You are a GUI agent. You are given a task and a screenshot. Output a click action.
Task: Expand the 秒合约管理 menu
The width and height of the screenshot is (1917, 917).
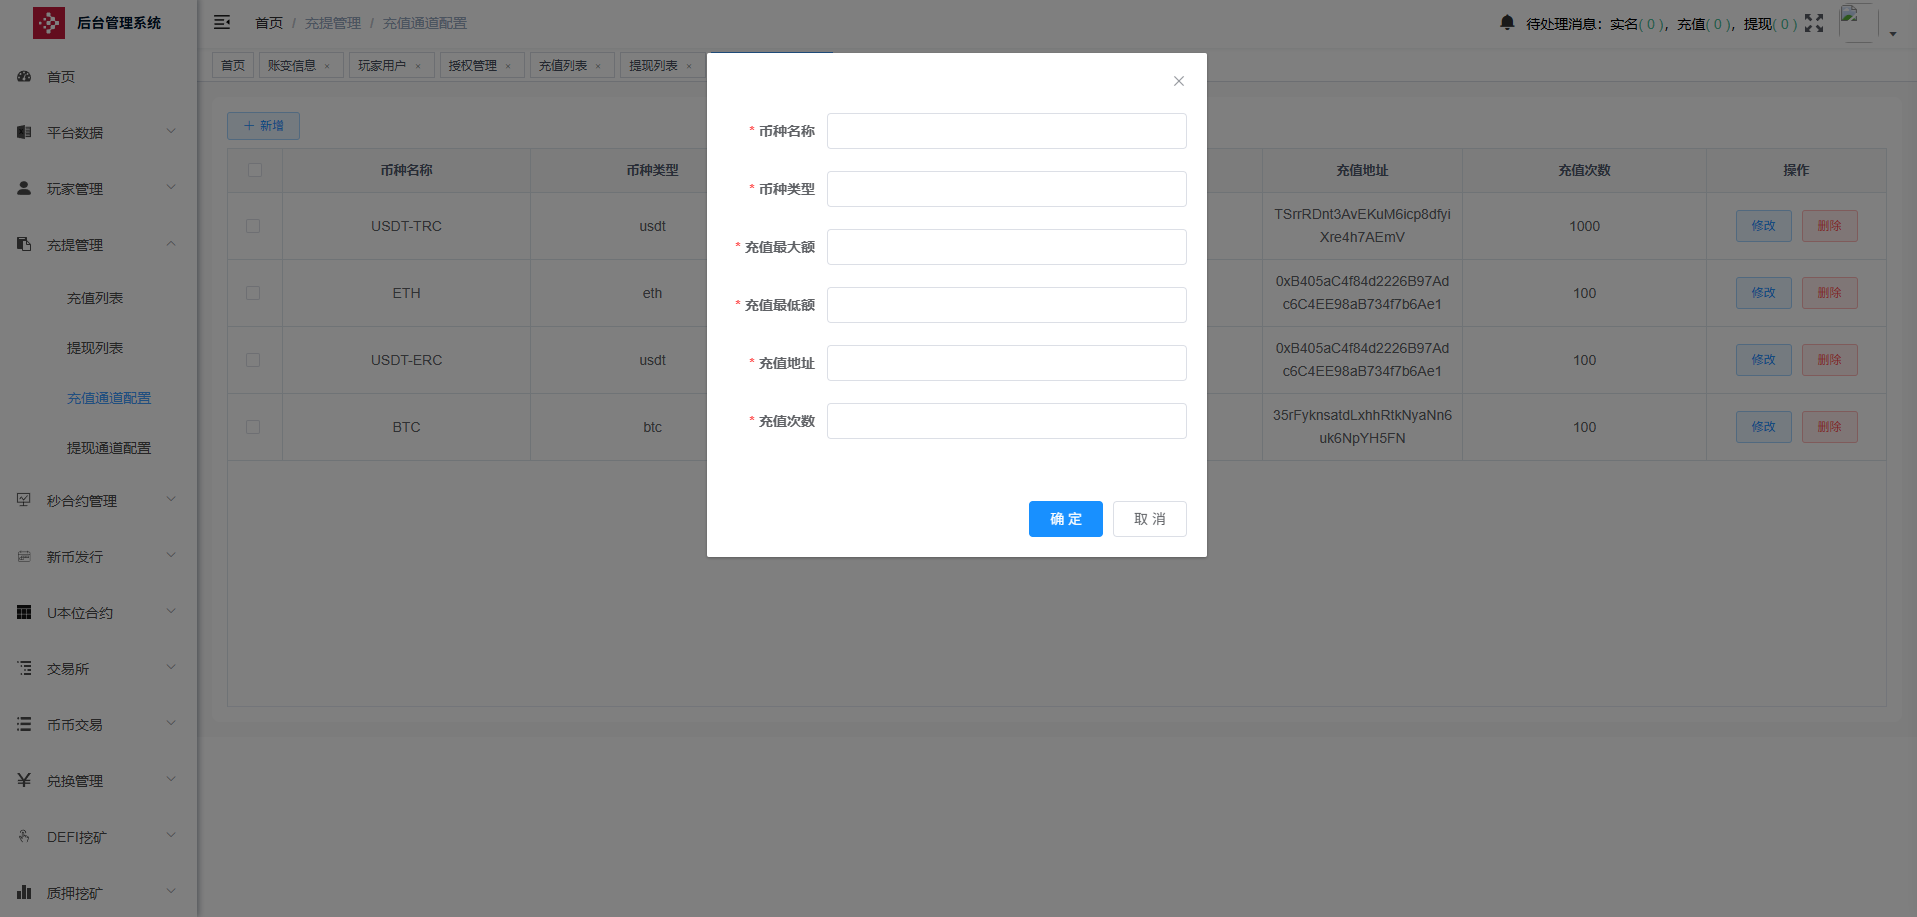[171, 499]
